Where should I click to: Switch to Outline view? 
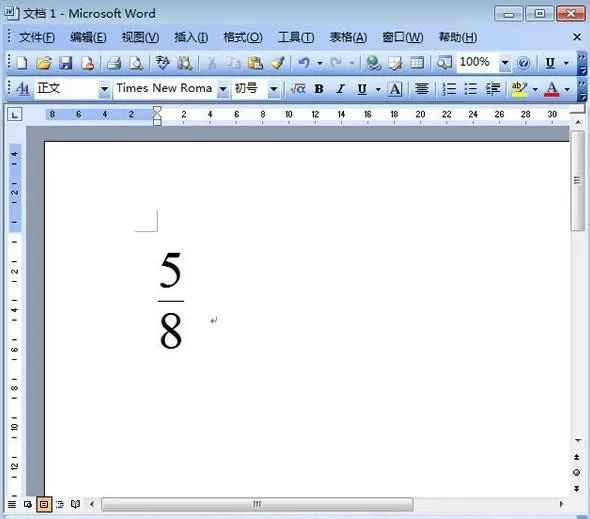tap(60, 504)
